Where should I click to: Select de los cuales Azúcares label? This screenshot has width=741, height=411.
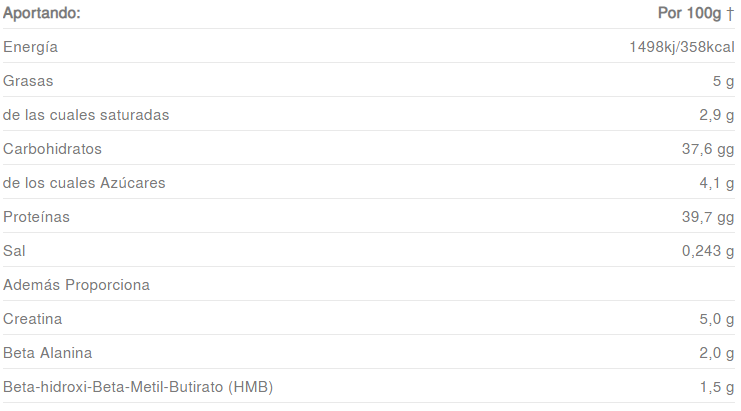click(x=84, y=183)
